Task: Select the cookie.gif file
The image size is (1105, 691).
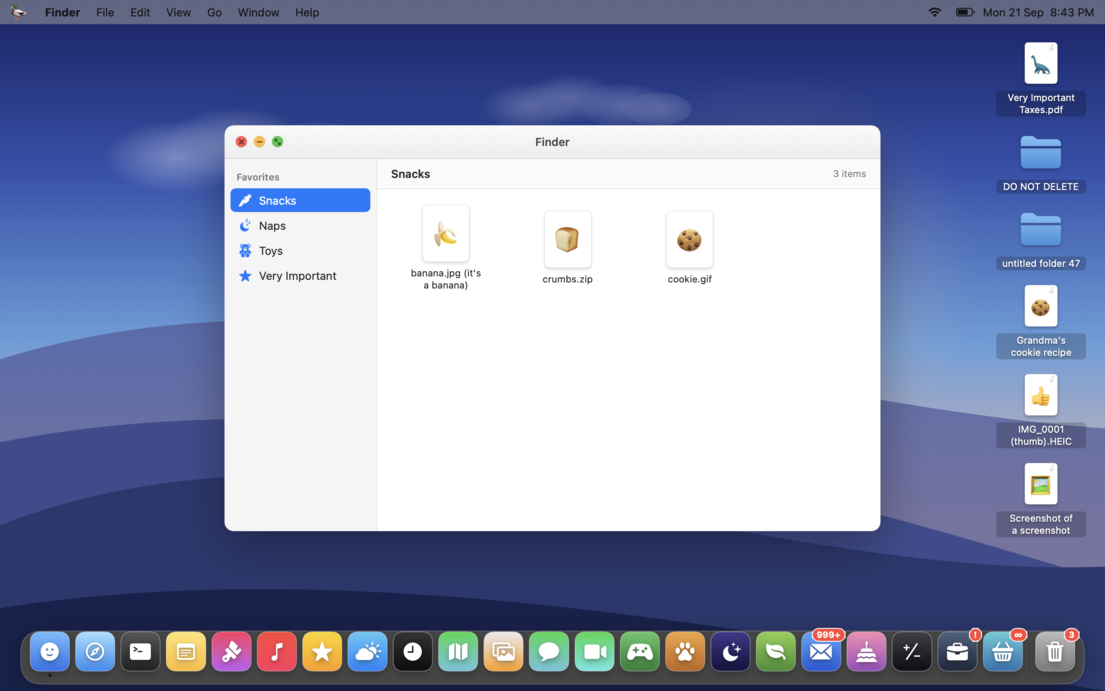Action: point(689,247)
